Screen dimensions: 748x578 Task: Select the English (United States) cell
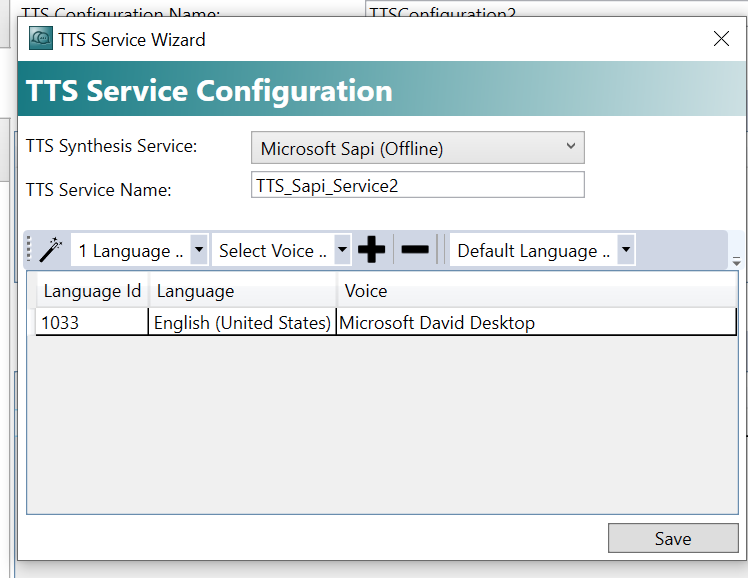click(x=242, y=323)
